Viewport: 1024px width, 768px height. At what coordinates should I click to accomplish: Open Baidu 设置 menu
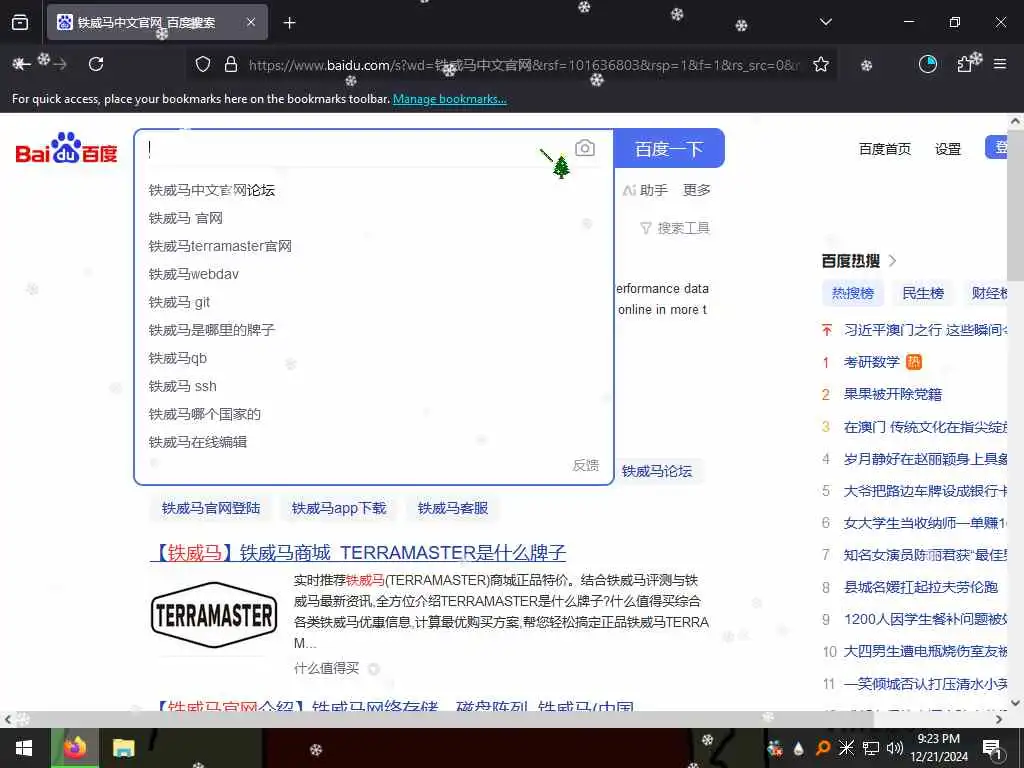click(x=948, y=149)
